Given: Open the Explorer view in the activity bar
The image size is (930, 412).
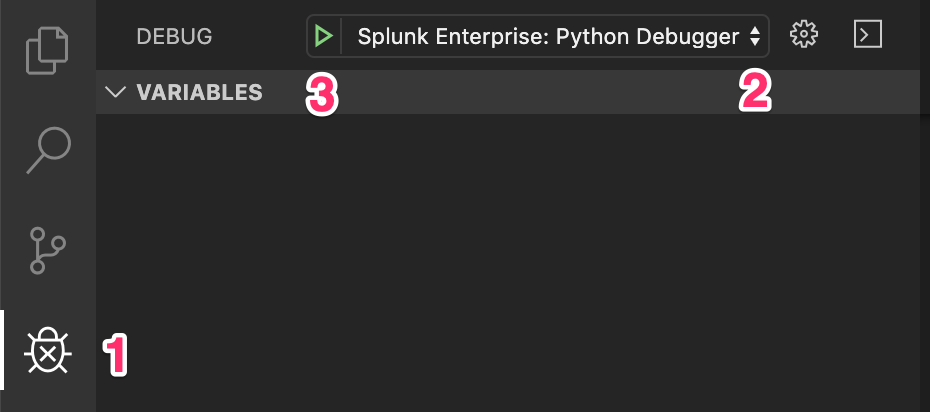Looking at the screenshot, I should 48,49.
